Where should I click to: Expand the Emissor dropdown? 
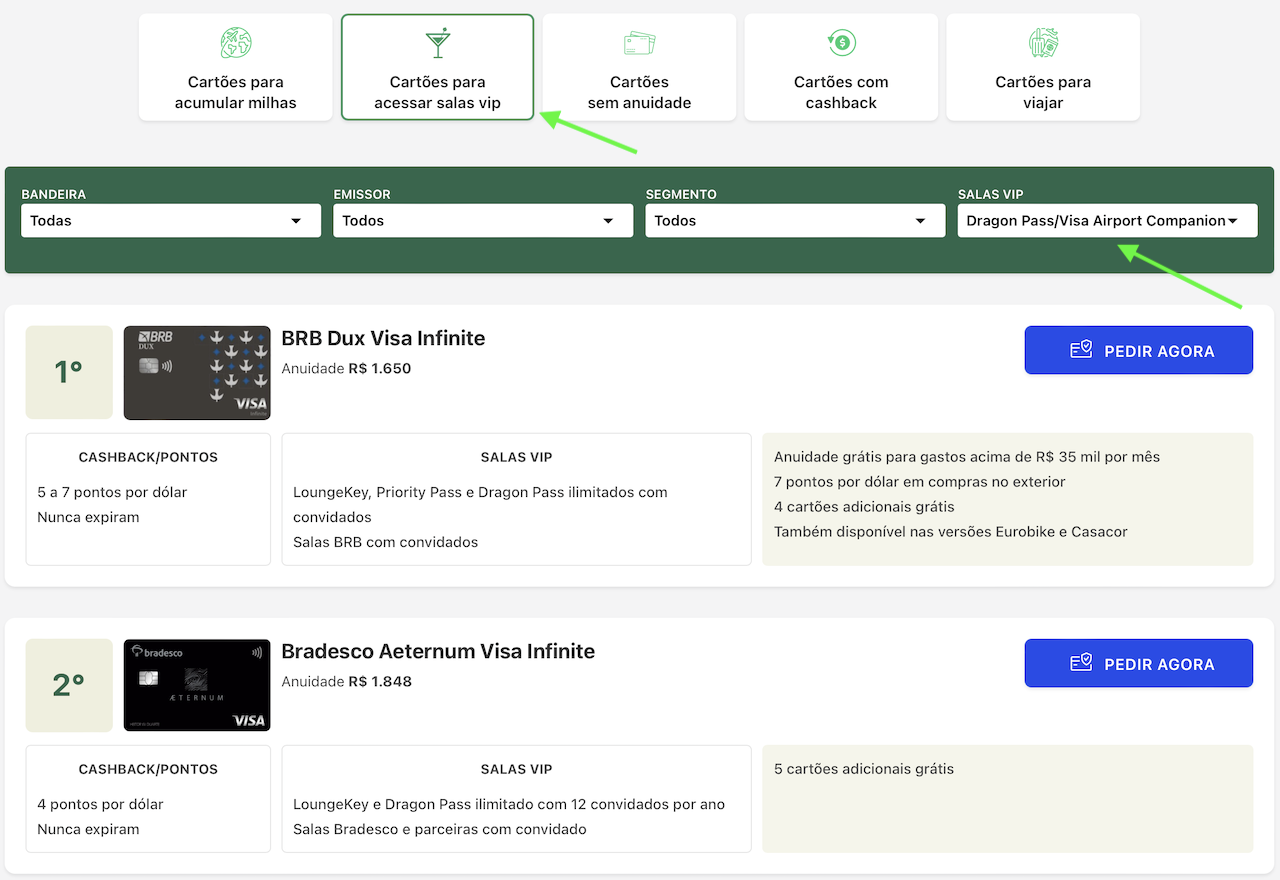pos(483,221)
